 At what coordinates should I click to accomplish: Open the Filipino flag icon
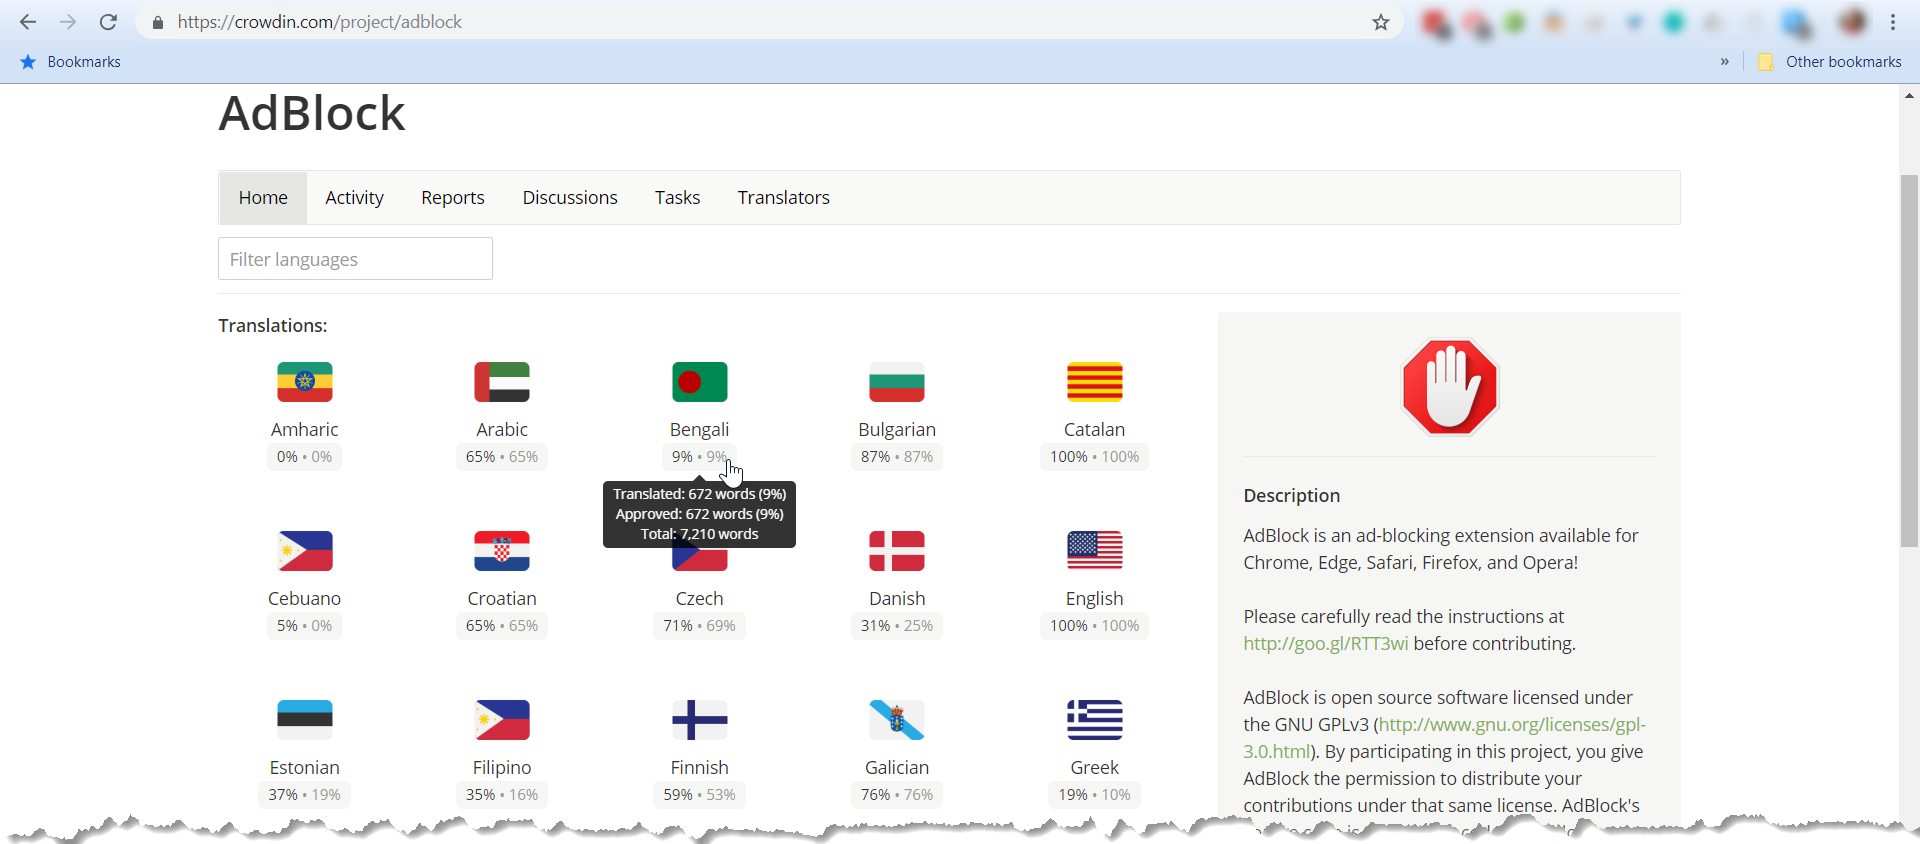(x=502, y=720)
